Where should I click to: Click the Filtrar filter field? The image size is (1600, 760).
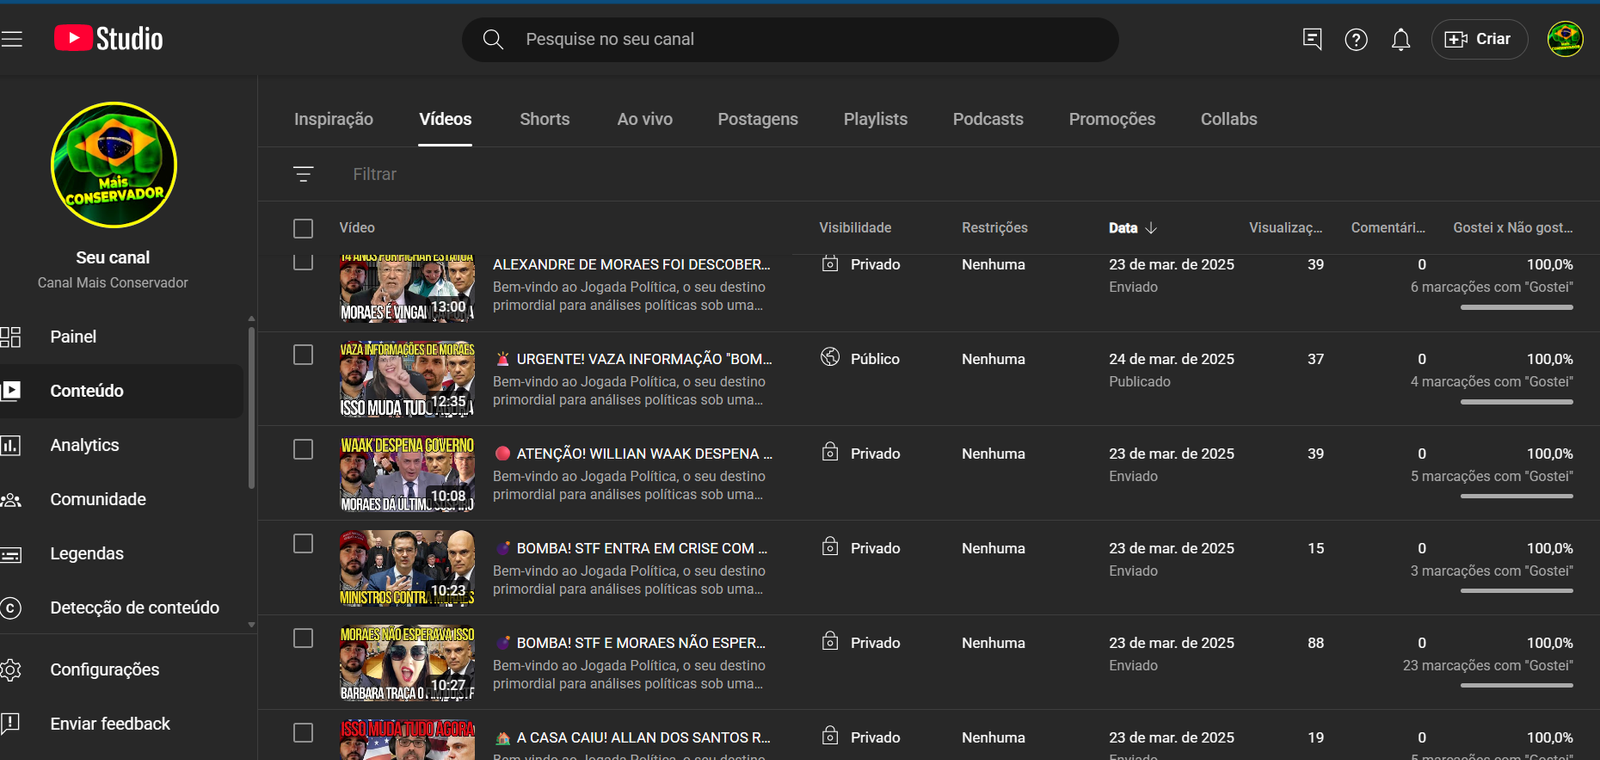375,174
